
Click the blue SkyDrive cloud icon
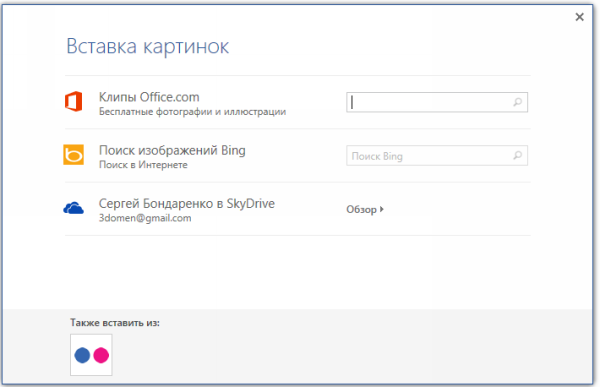coord(73,208)
